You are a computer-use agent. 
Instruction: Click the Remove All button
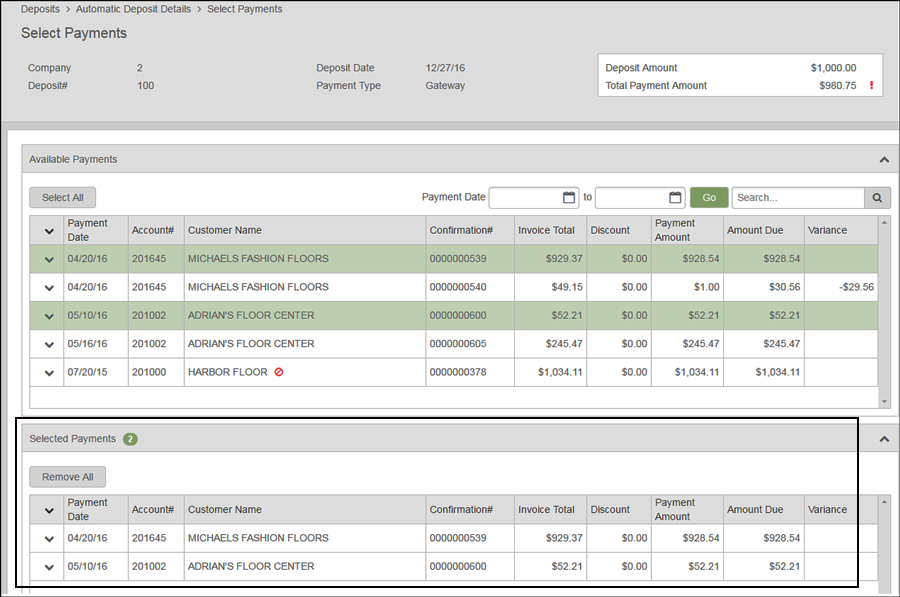click(x=67, y=476)
